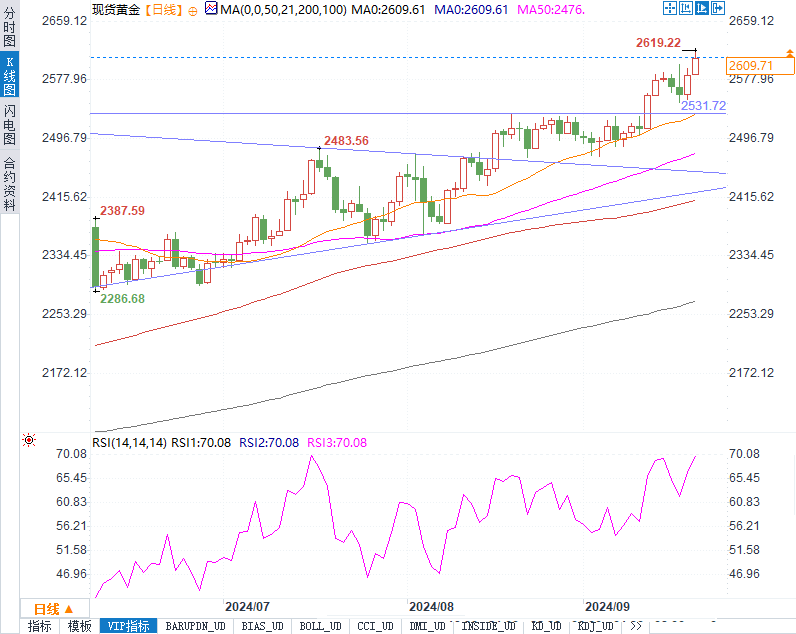This screenshot has width=796, height=634.
Task: Click the leftmost top-right chart toolbar icon
Action: tap(671, 8)
